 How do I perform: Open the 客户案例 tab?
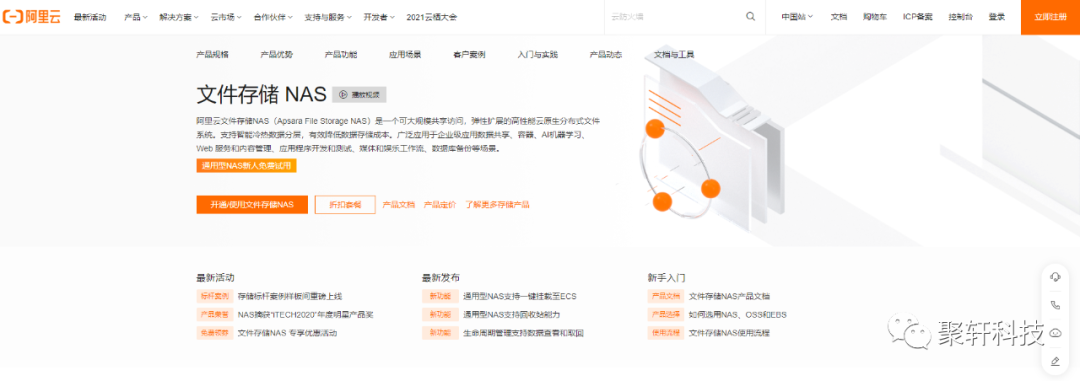[469, 54]
